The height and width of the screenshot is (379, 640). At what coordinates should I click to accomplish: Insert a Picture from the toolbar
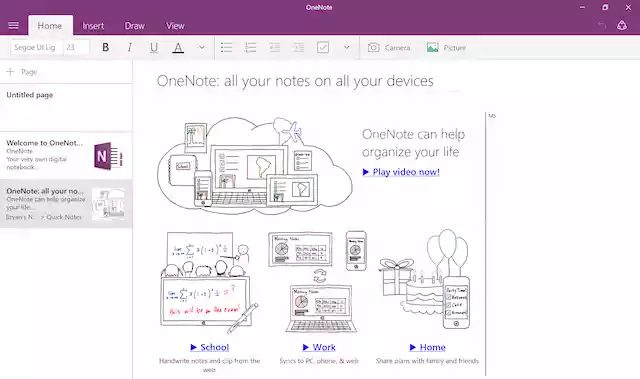coord(446,48)
